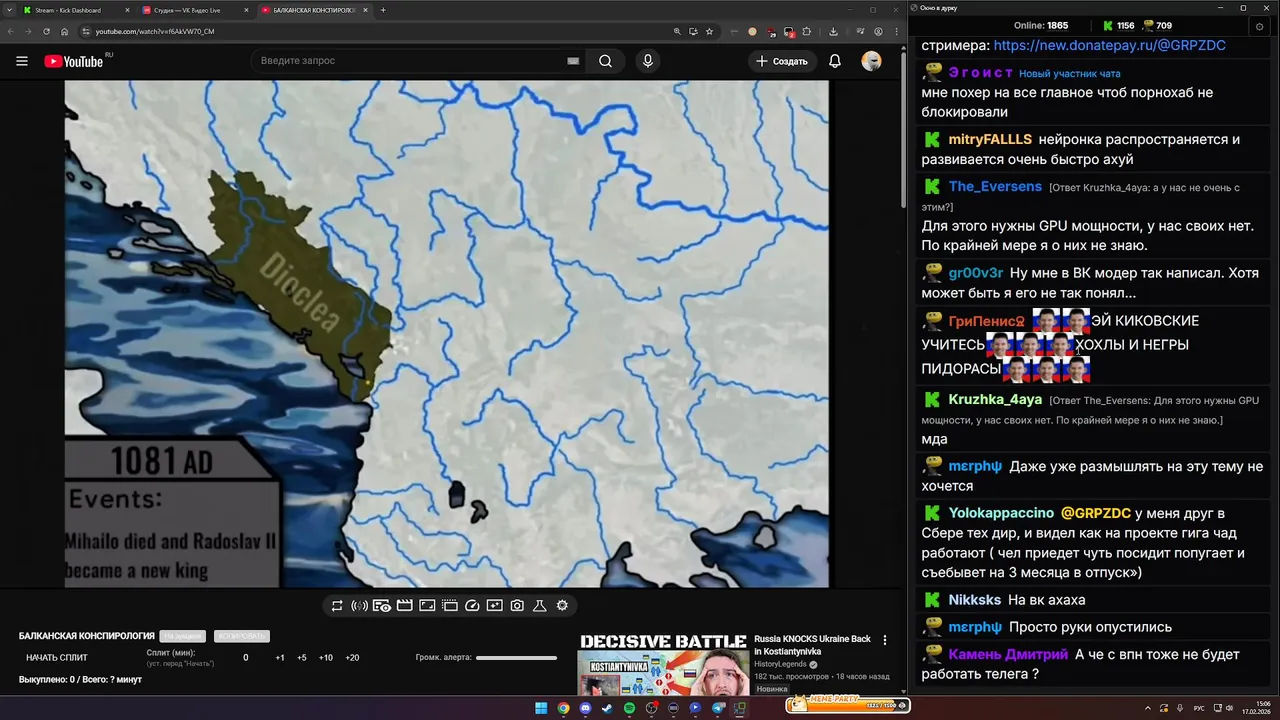This screenshot has height=720, width=1280.
Task: Open the Russia KNOCKS Ukraine Back title link
Action: click(812, 645)
